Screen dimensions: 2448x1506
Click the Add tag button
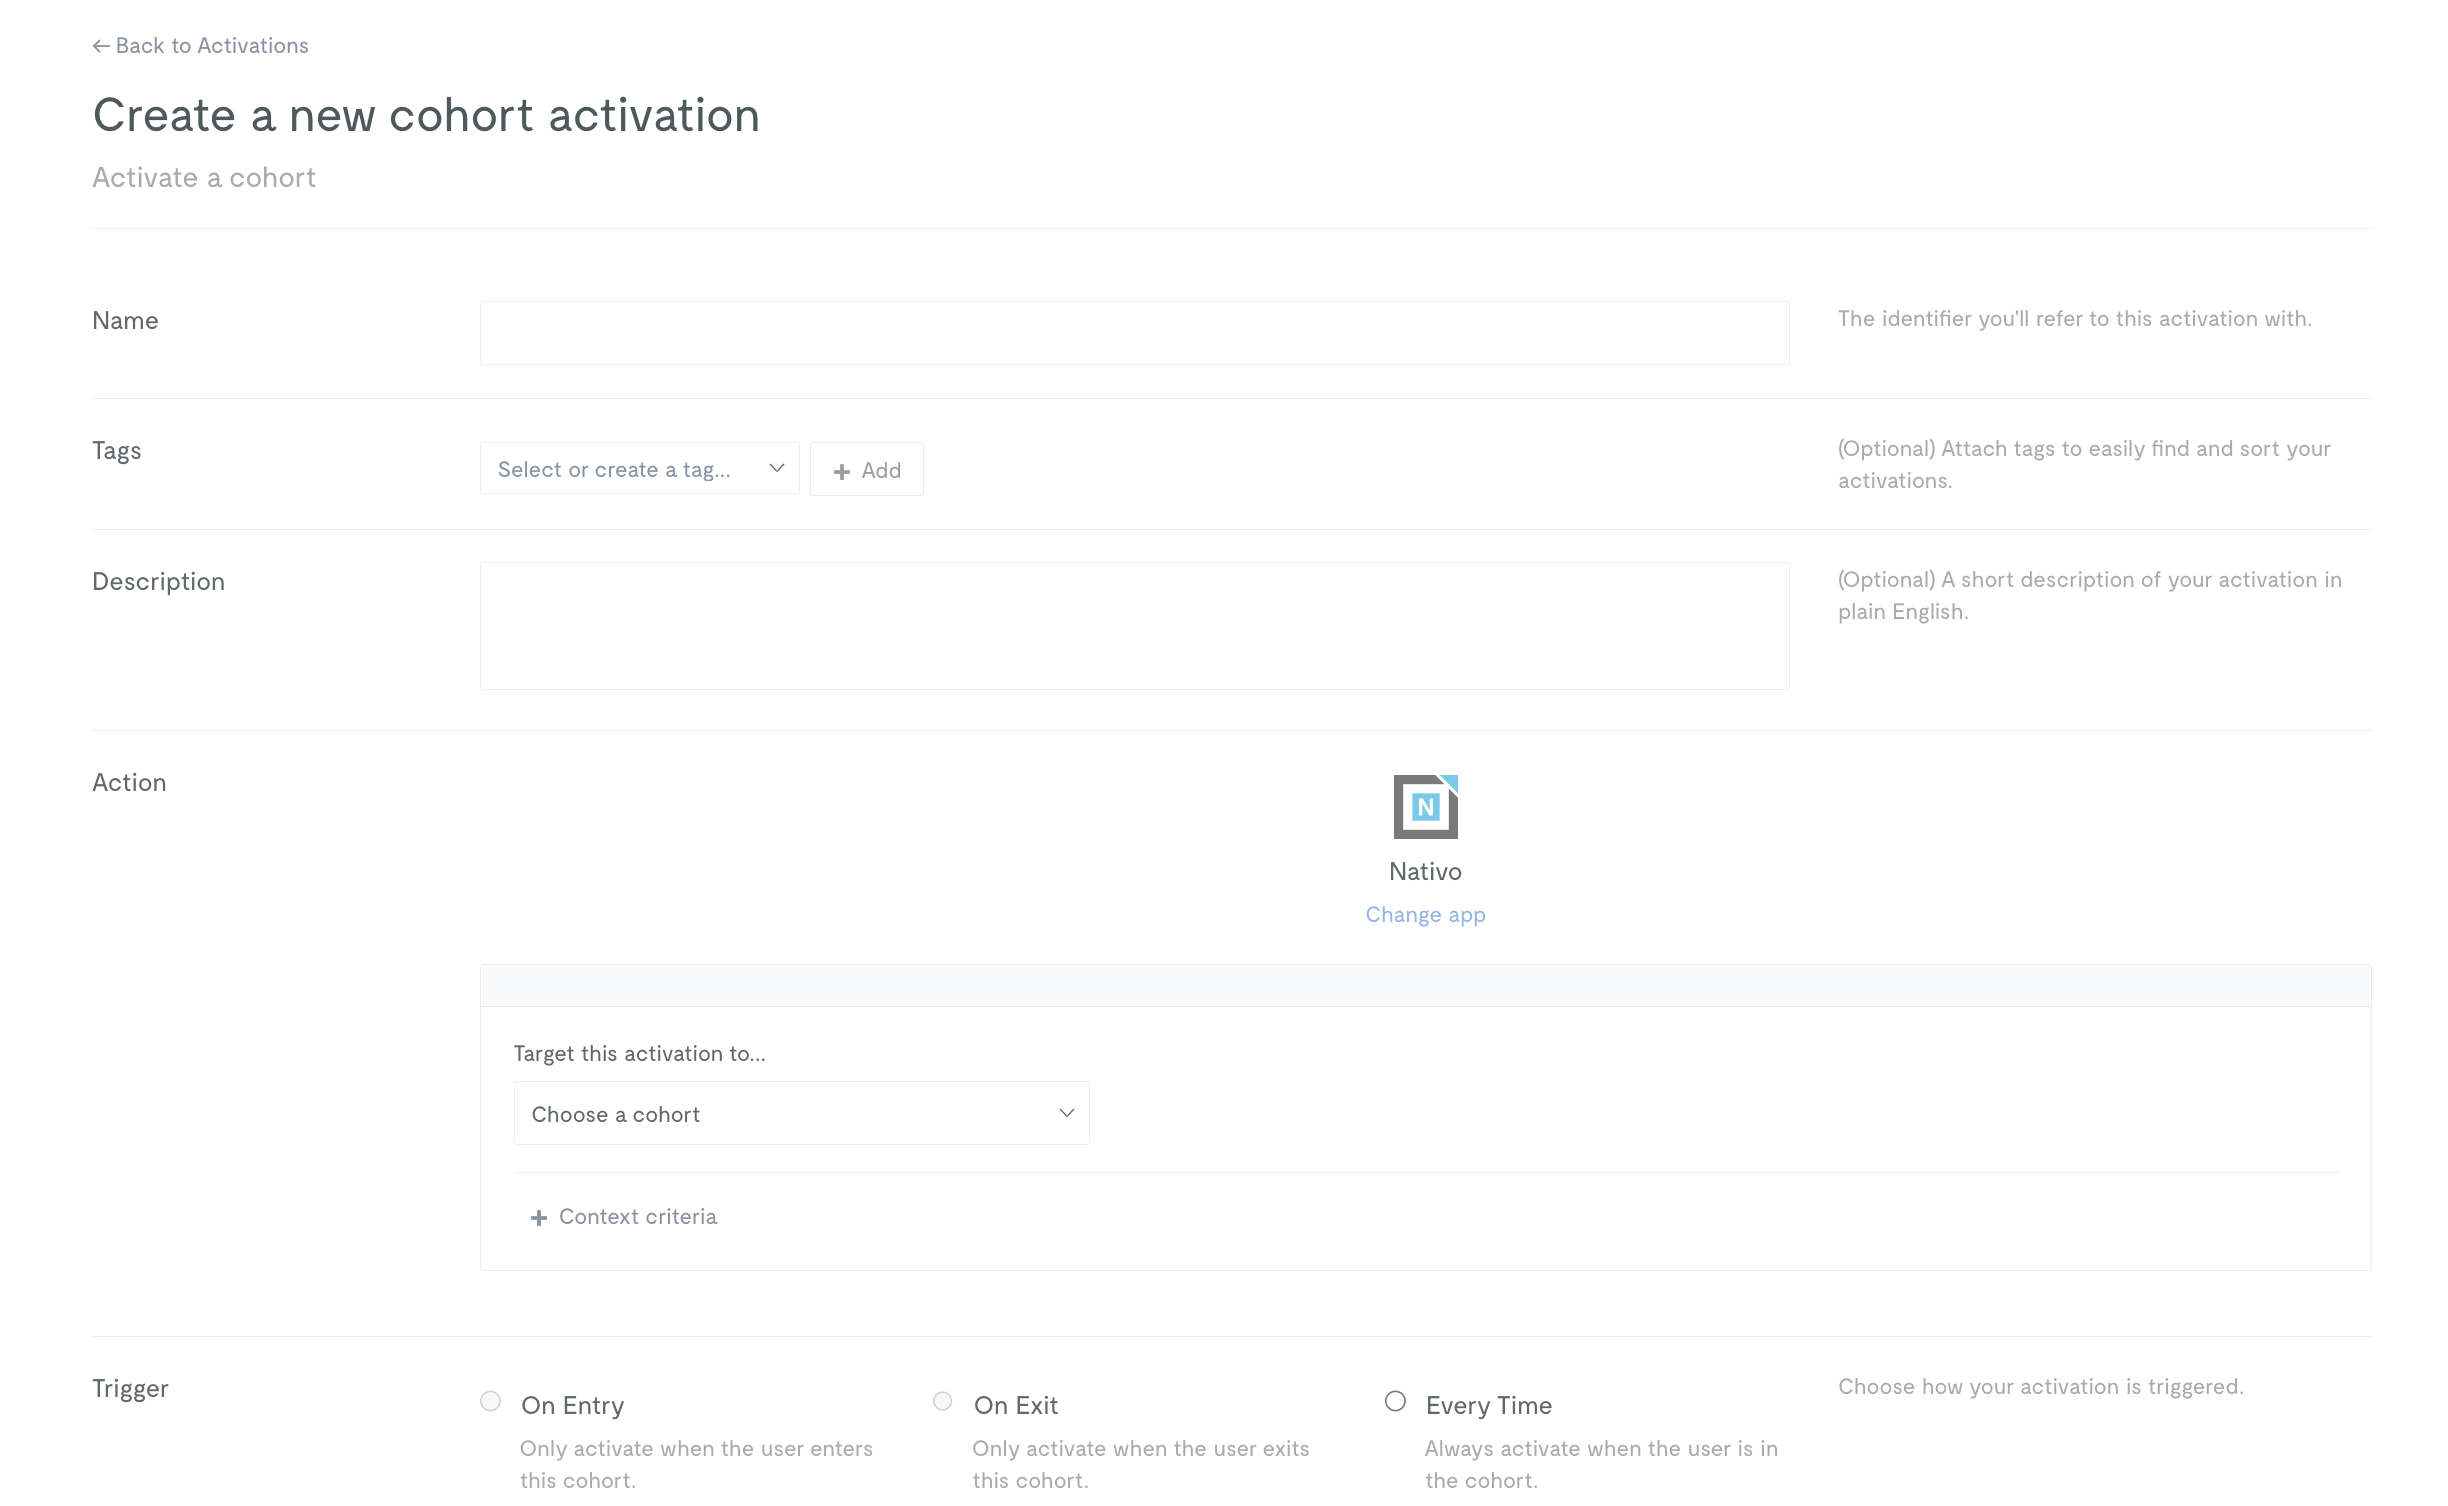pos(866,470)
